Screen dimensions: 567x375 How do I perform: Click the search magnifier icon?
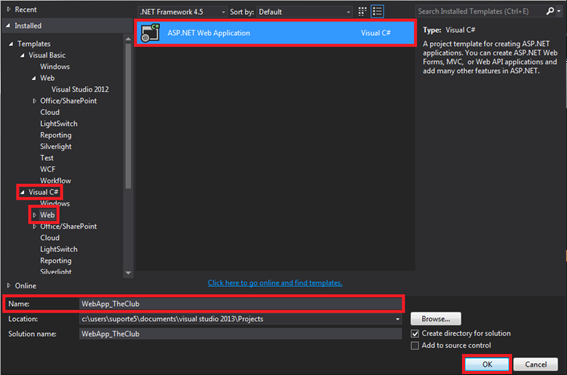(x=550, y=11)
